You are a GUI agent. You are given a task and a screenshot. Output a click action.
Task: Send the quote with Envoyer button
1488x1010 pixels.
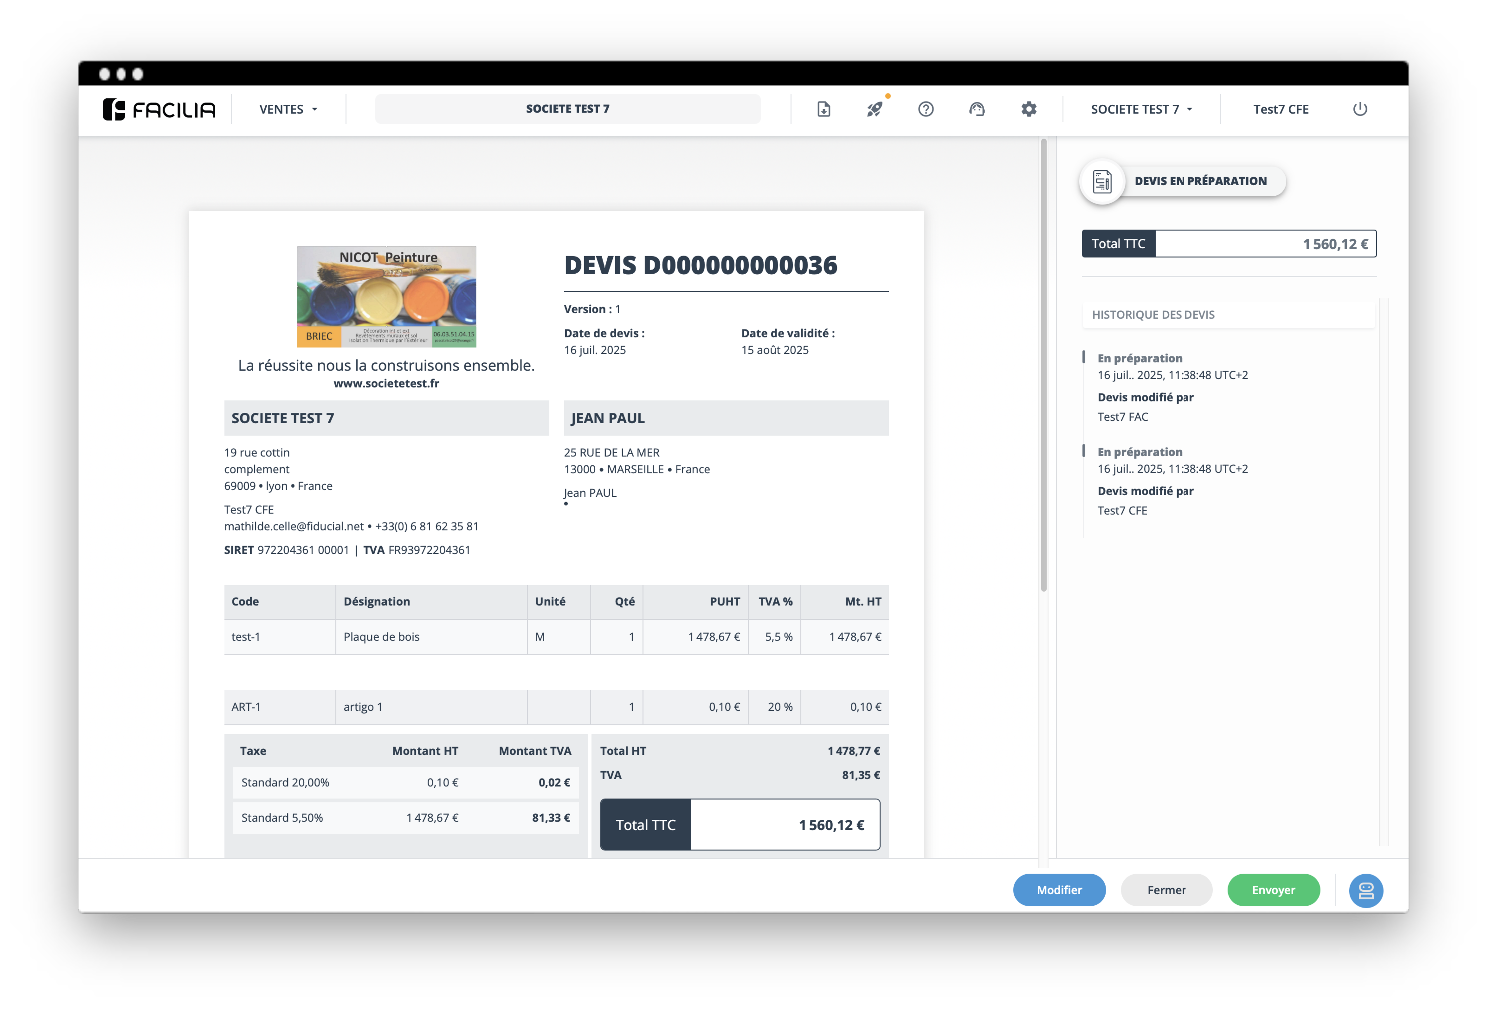click(x=1273, y=890)
